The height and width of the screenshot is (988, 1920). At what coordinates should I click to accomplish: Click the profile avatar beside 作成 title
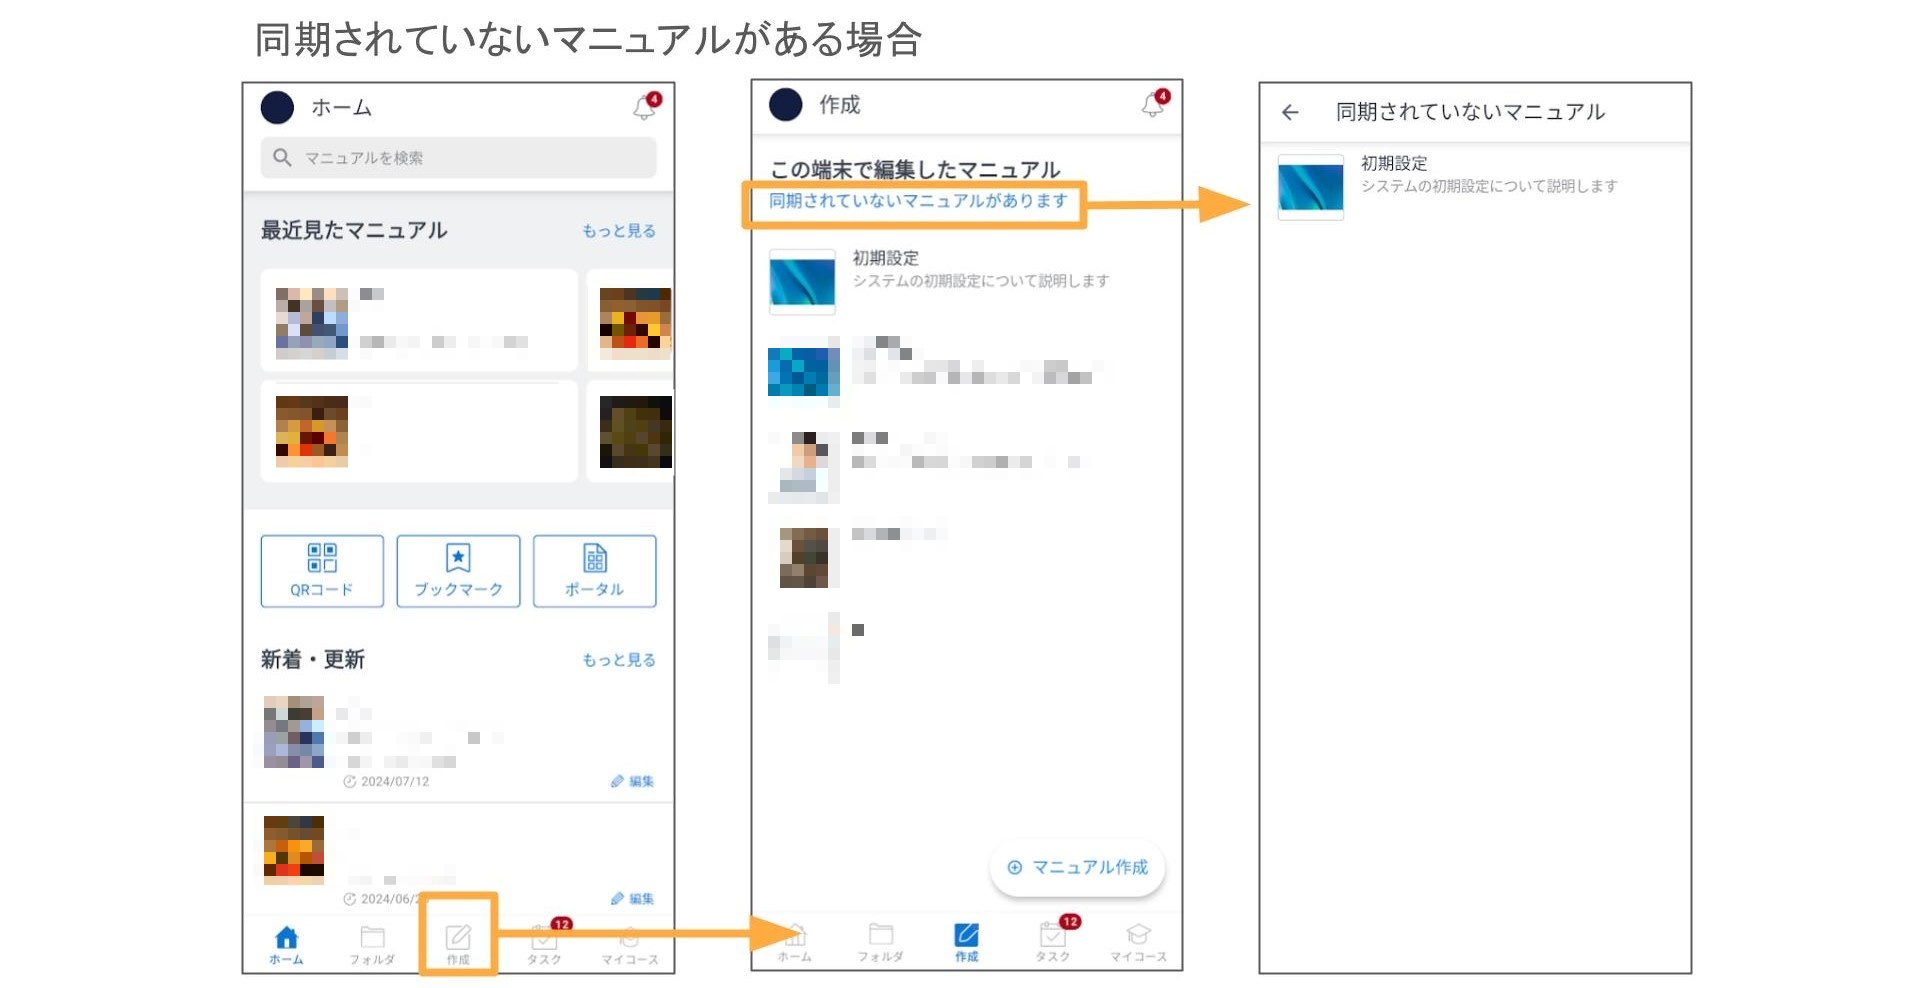coord(786,104)
